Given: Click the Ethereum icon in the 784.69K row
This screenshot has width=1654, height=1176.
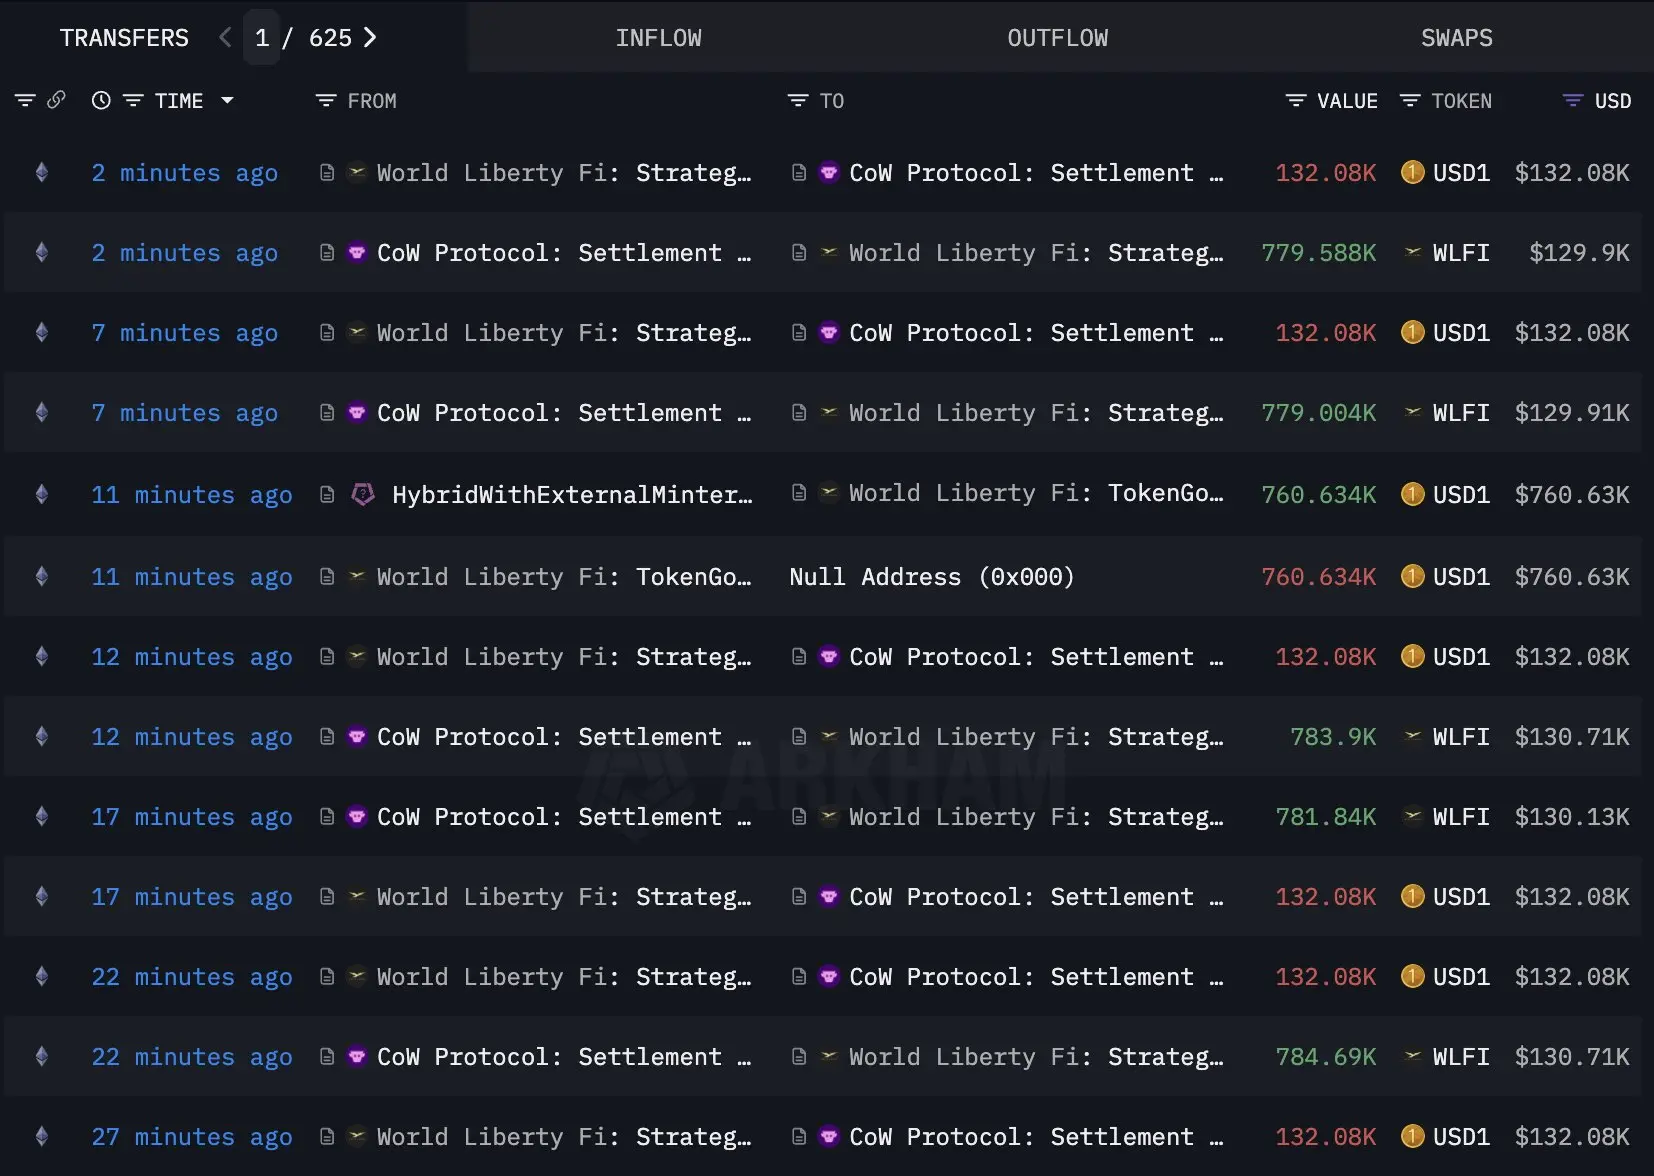Looking at the screenshot, I should (x=42, y=1056).
